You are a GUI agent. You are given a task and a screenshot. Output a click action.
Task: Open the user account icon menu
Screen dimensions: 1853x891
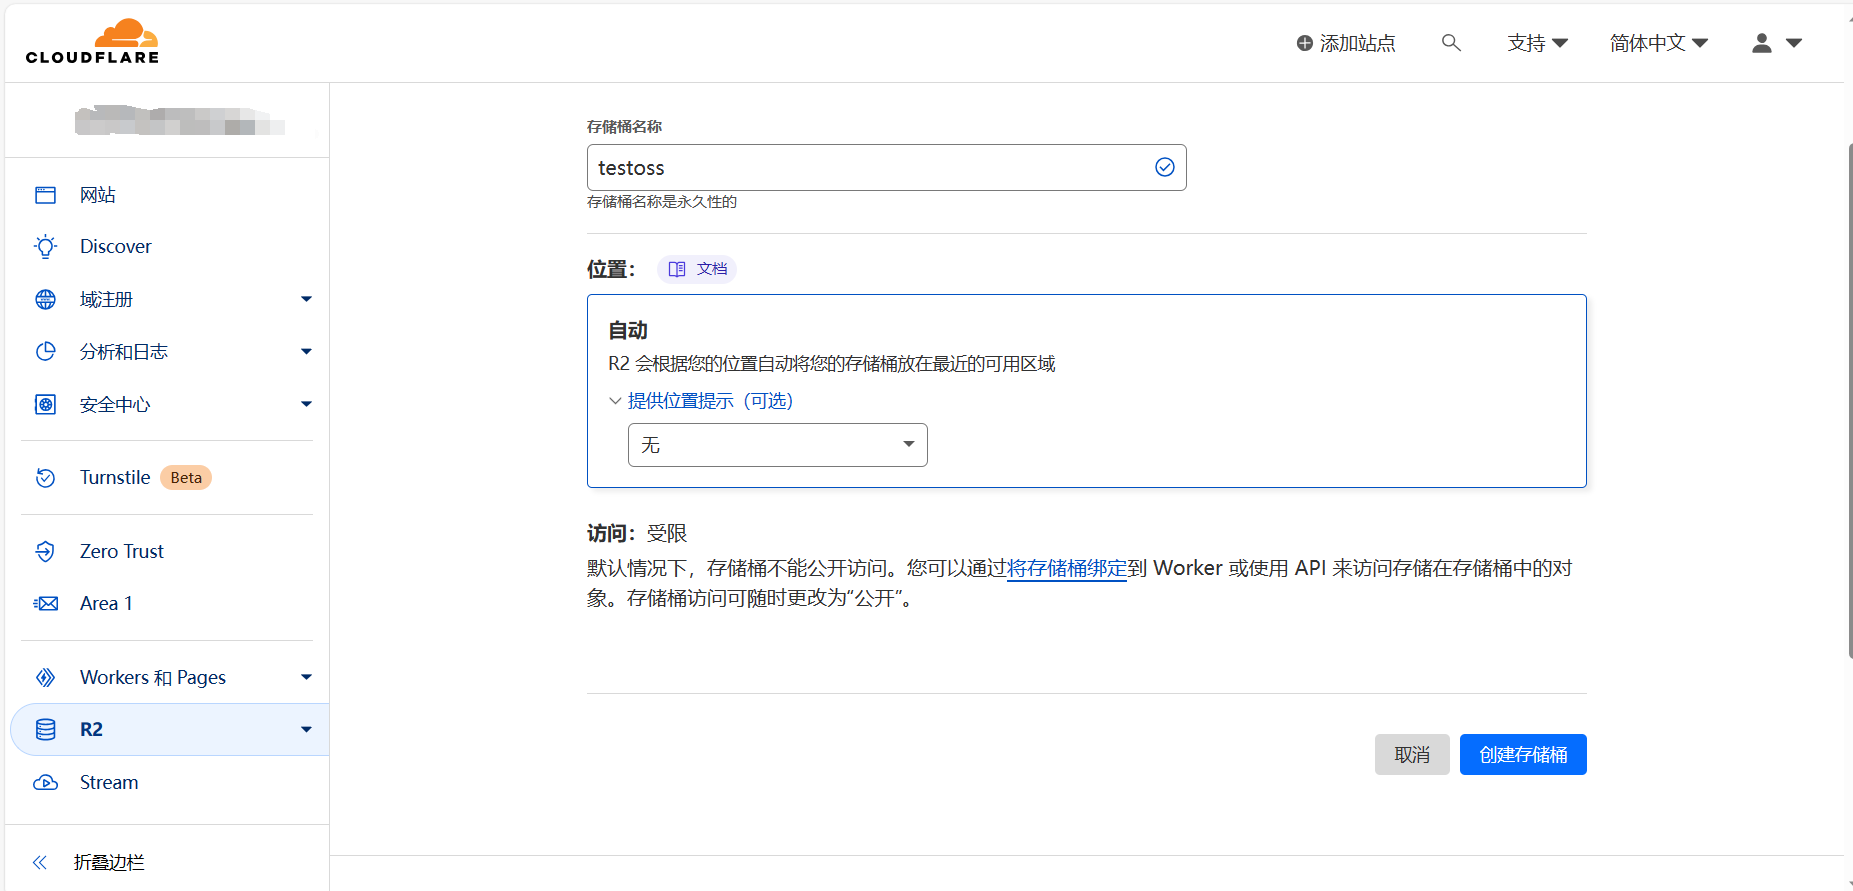tap(1776, 43)
